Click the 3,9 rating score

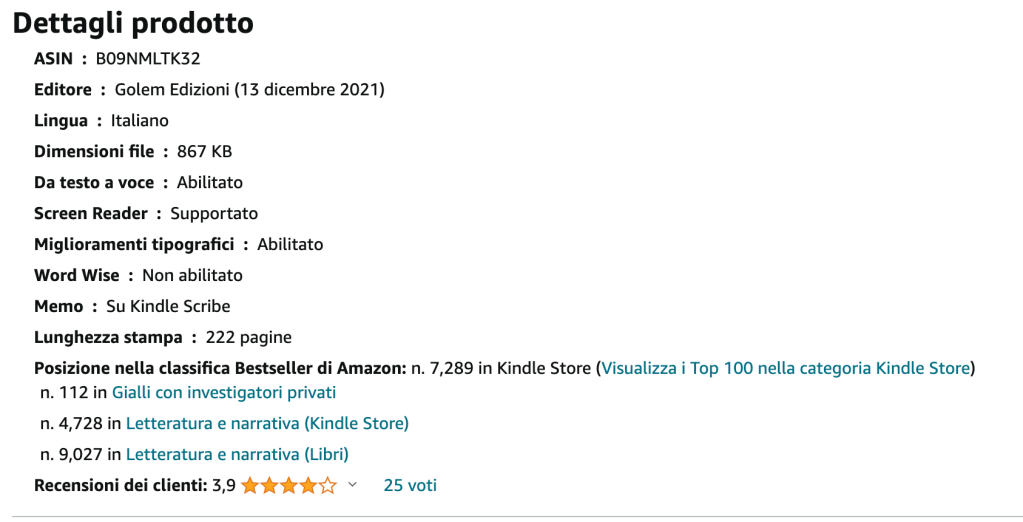click(224, 486)
